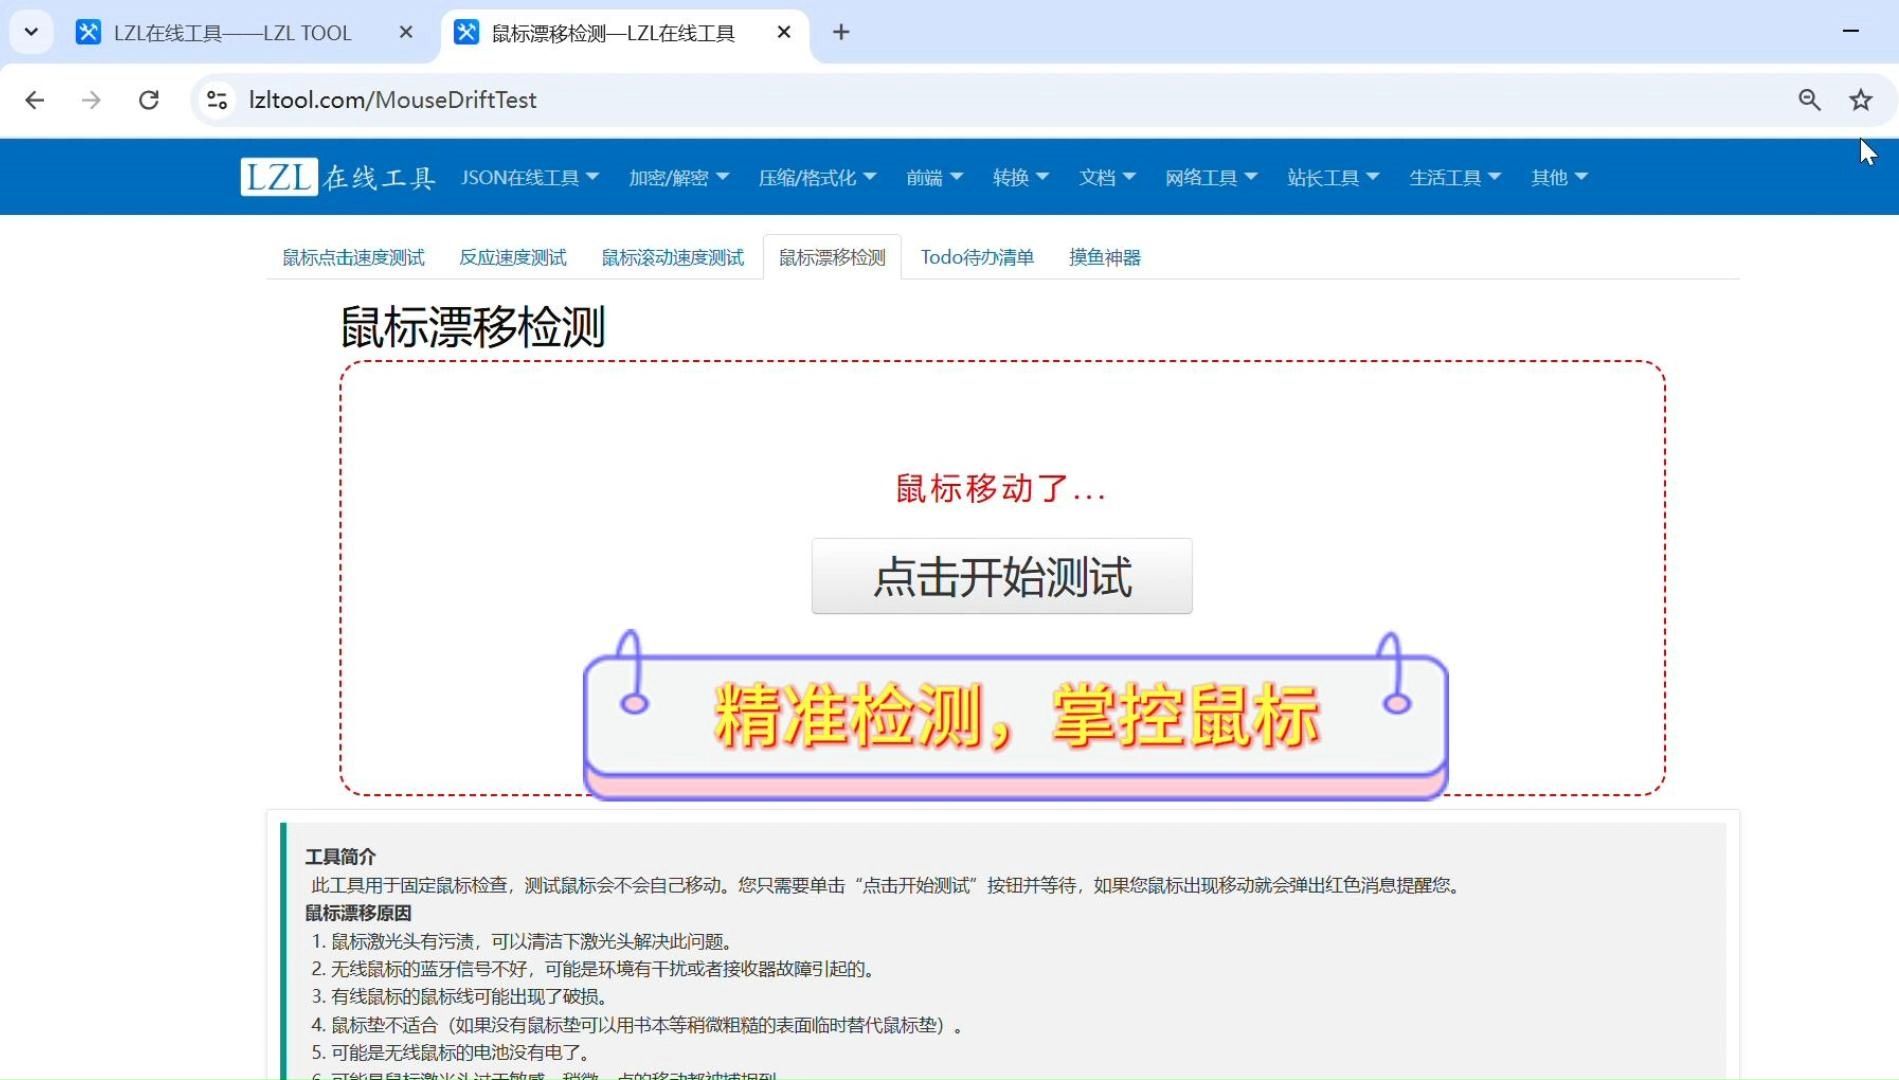Reload the current page
The height and width of the screenshot is (1080, 1899).
[149, 100]
